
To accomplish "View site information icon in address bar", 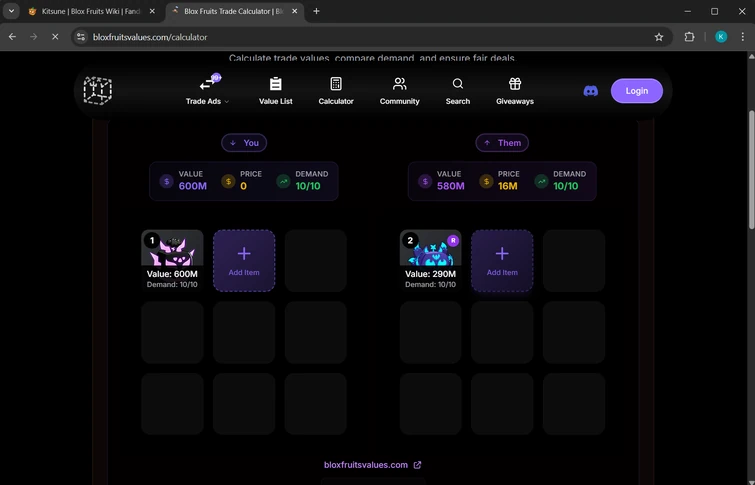I will click(81, 37).
